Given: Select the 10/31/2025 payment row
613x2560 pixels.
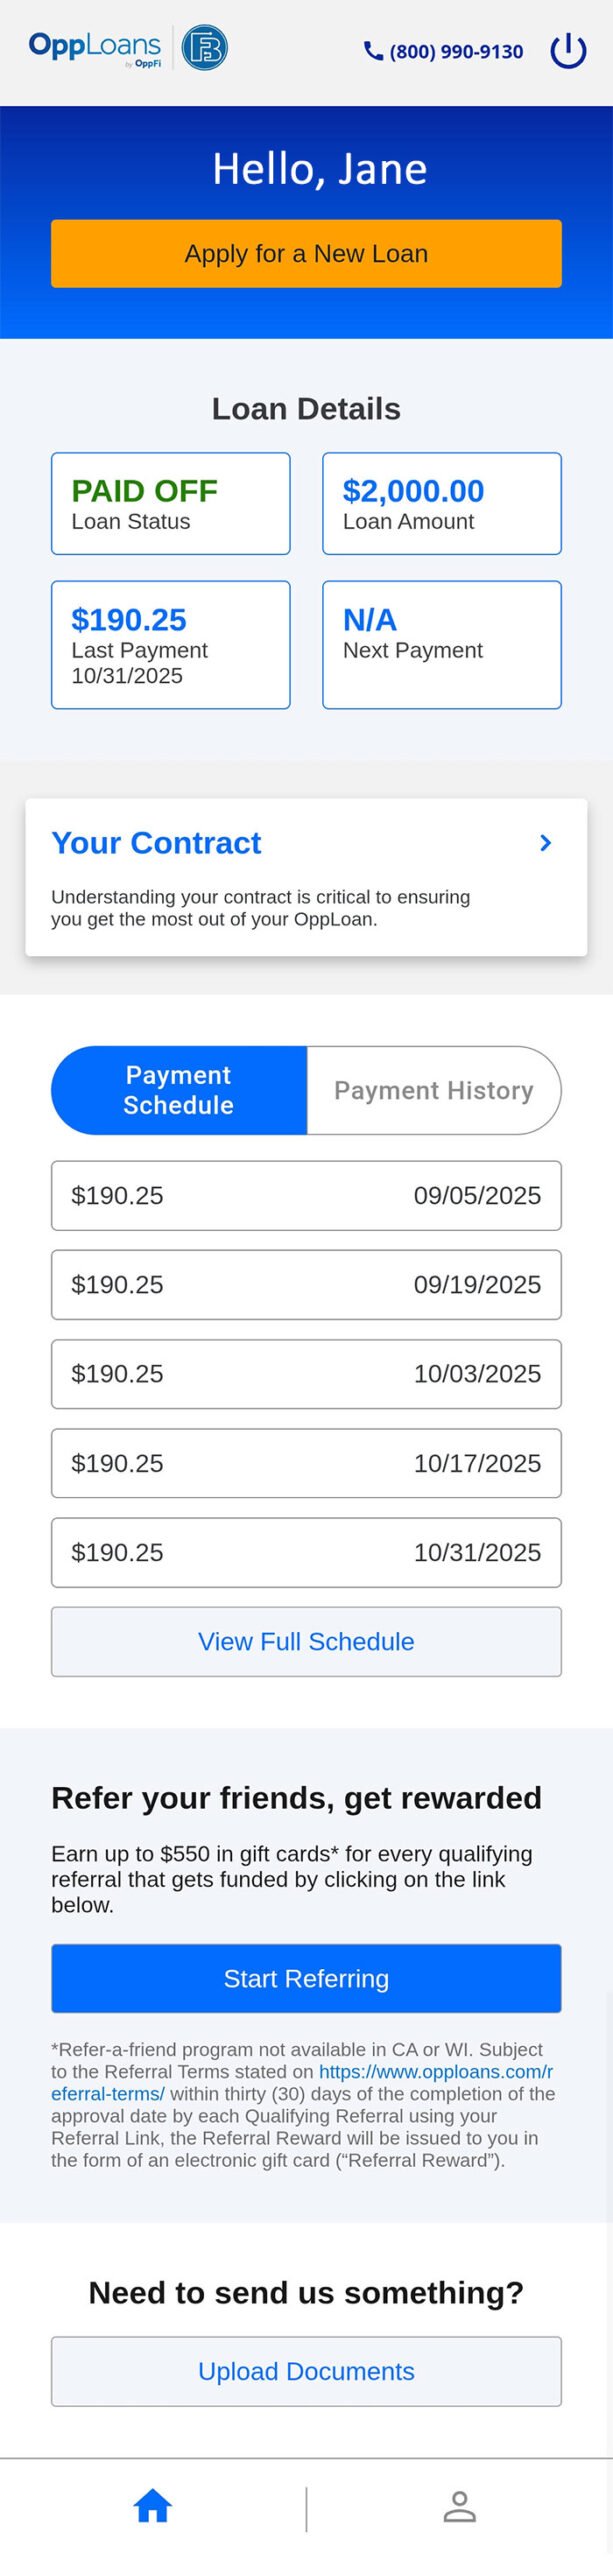Looking at the screenshot, I should tap(306, 1552).
